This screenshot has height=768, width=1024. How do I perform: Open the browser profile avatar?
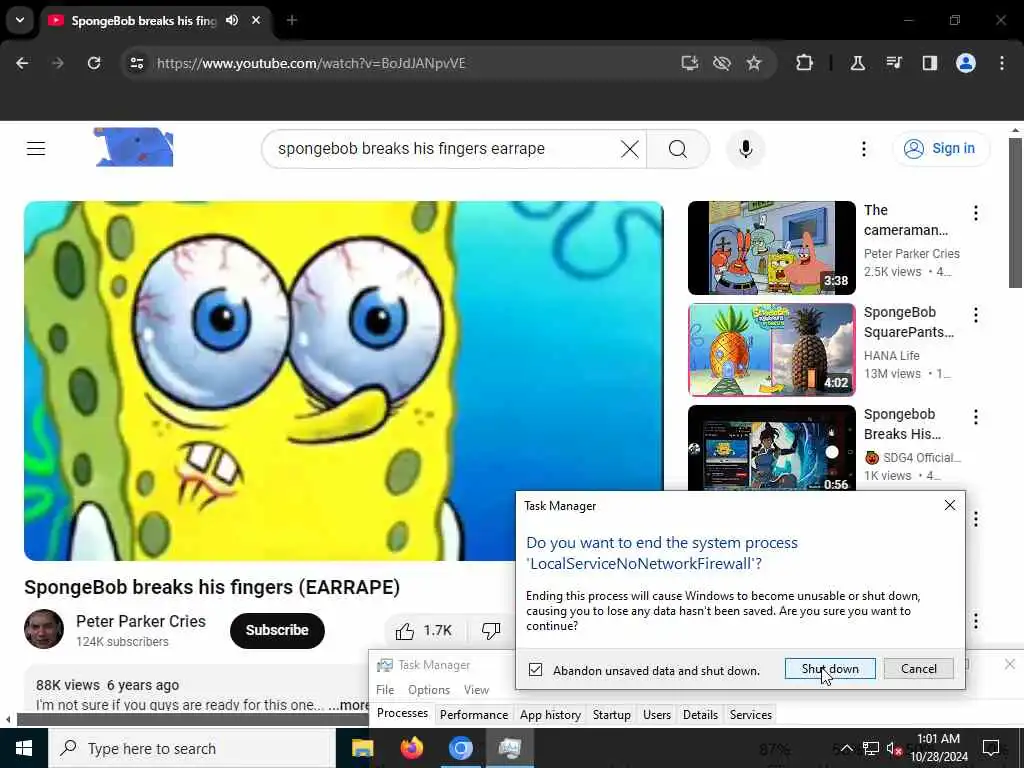[966, 63]
